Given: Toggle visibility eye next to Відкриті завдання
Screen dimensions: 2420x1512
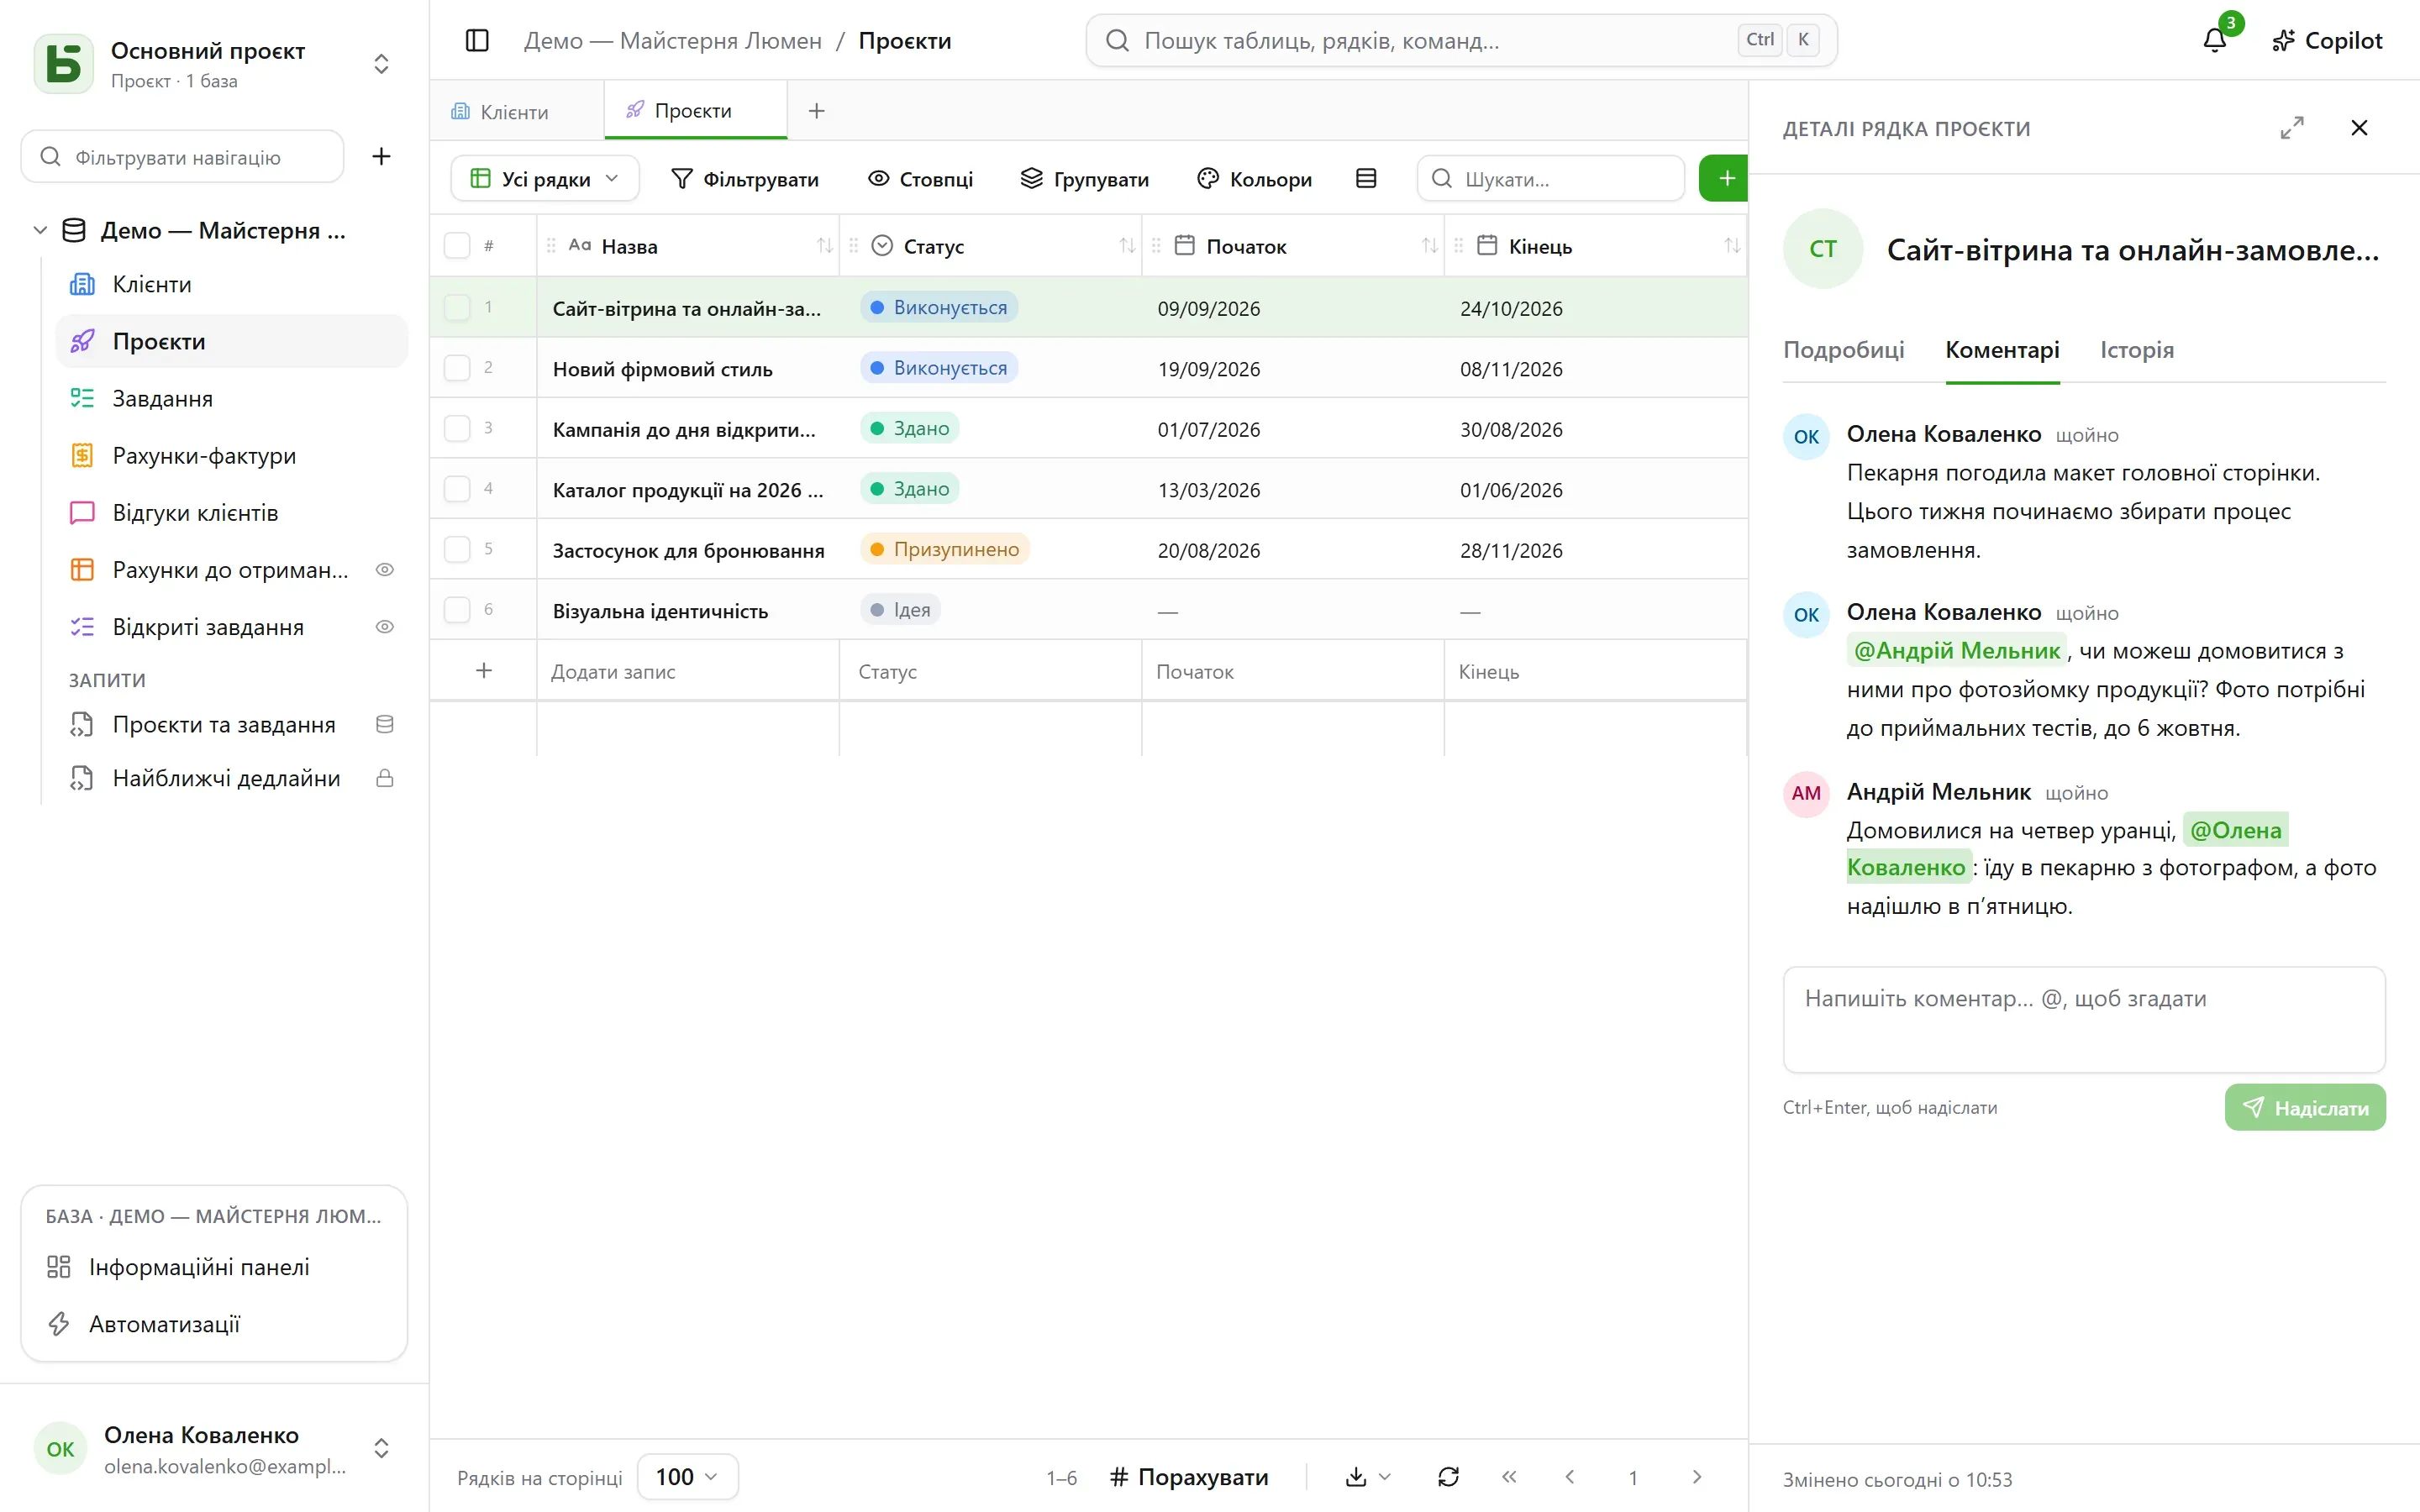Looking at the screenshot, I should click(x=384, y=627).
